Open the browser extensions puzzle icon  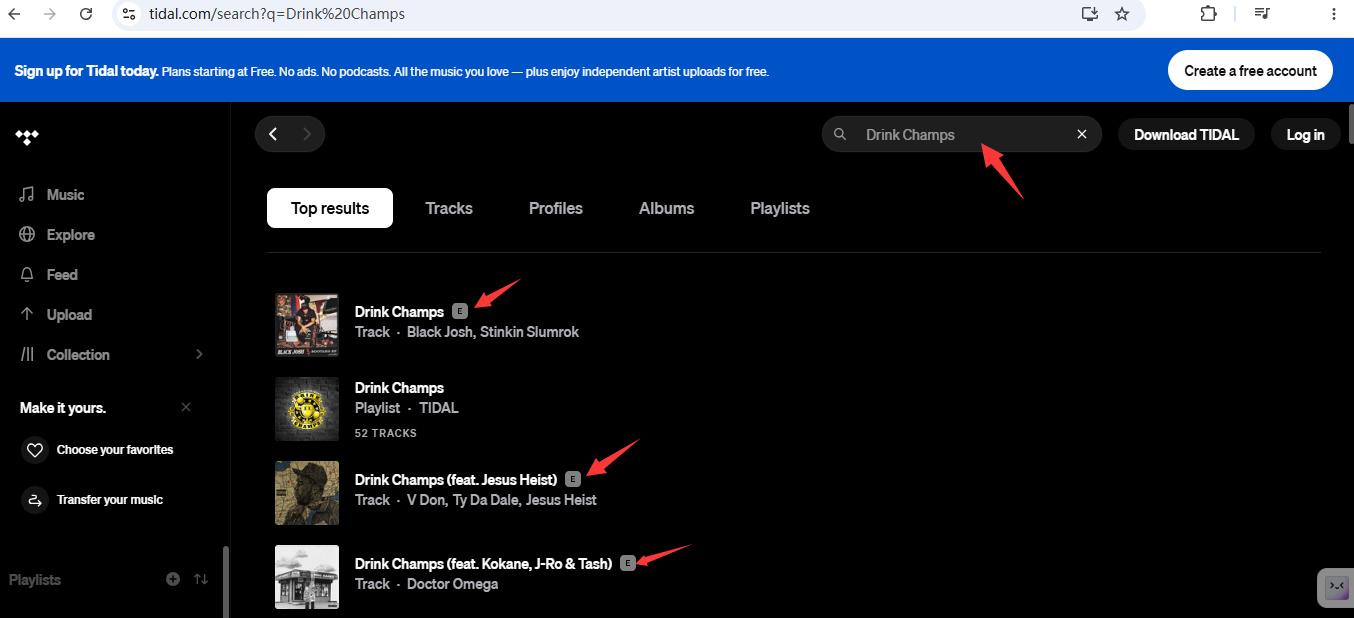pyautogui.click(x=1209, y=14)
